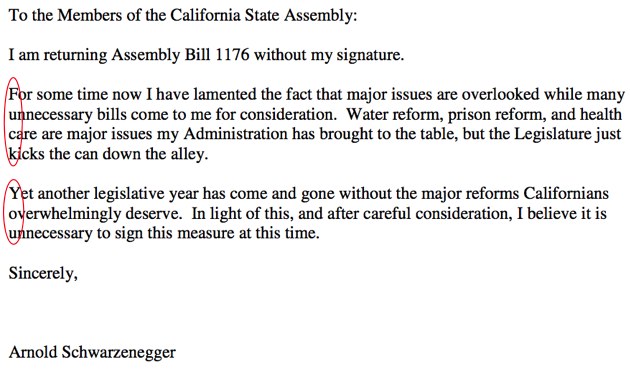Click the word 'Californians' in second paragraph
The height and width of the screenshot is (370, 630).
click(566, 193)
